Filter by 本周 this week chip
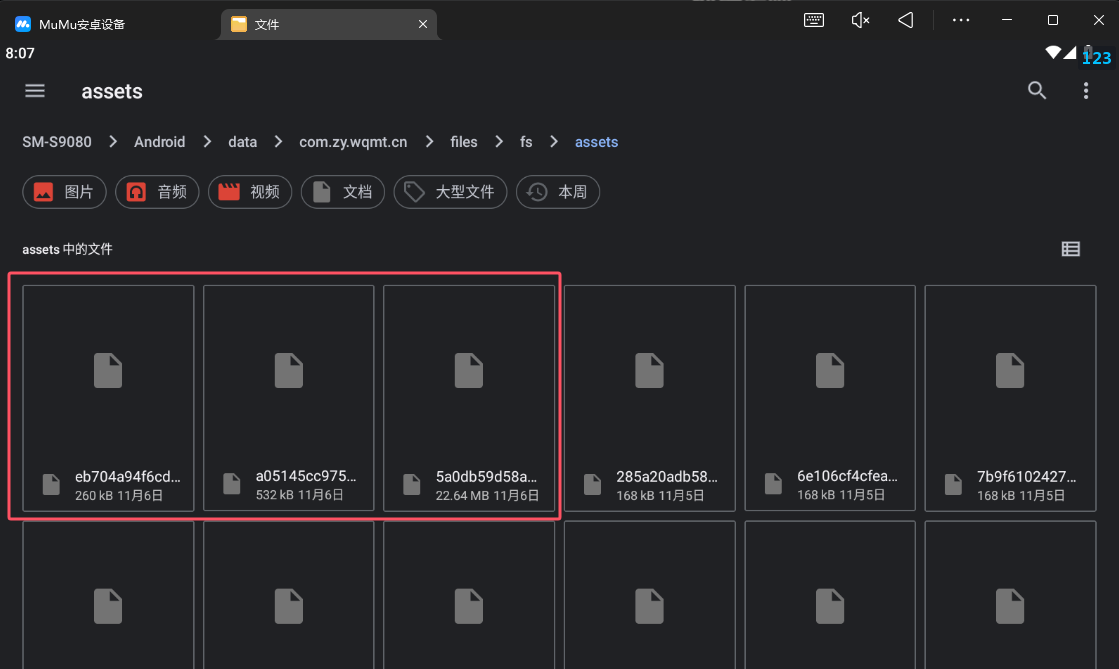Screen dimensions: 1119x669 click(557, 192)
